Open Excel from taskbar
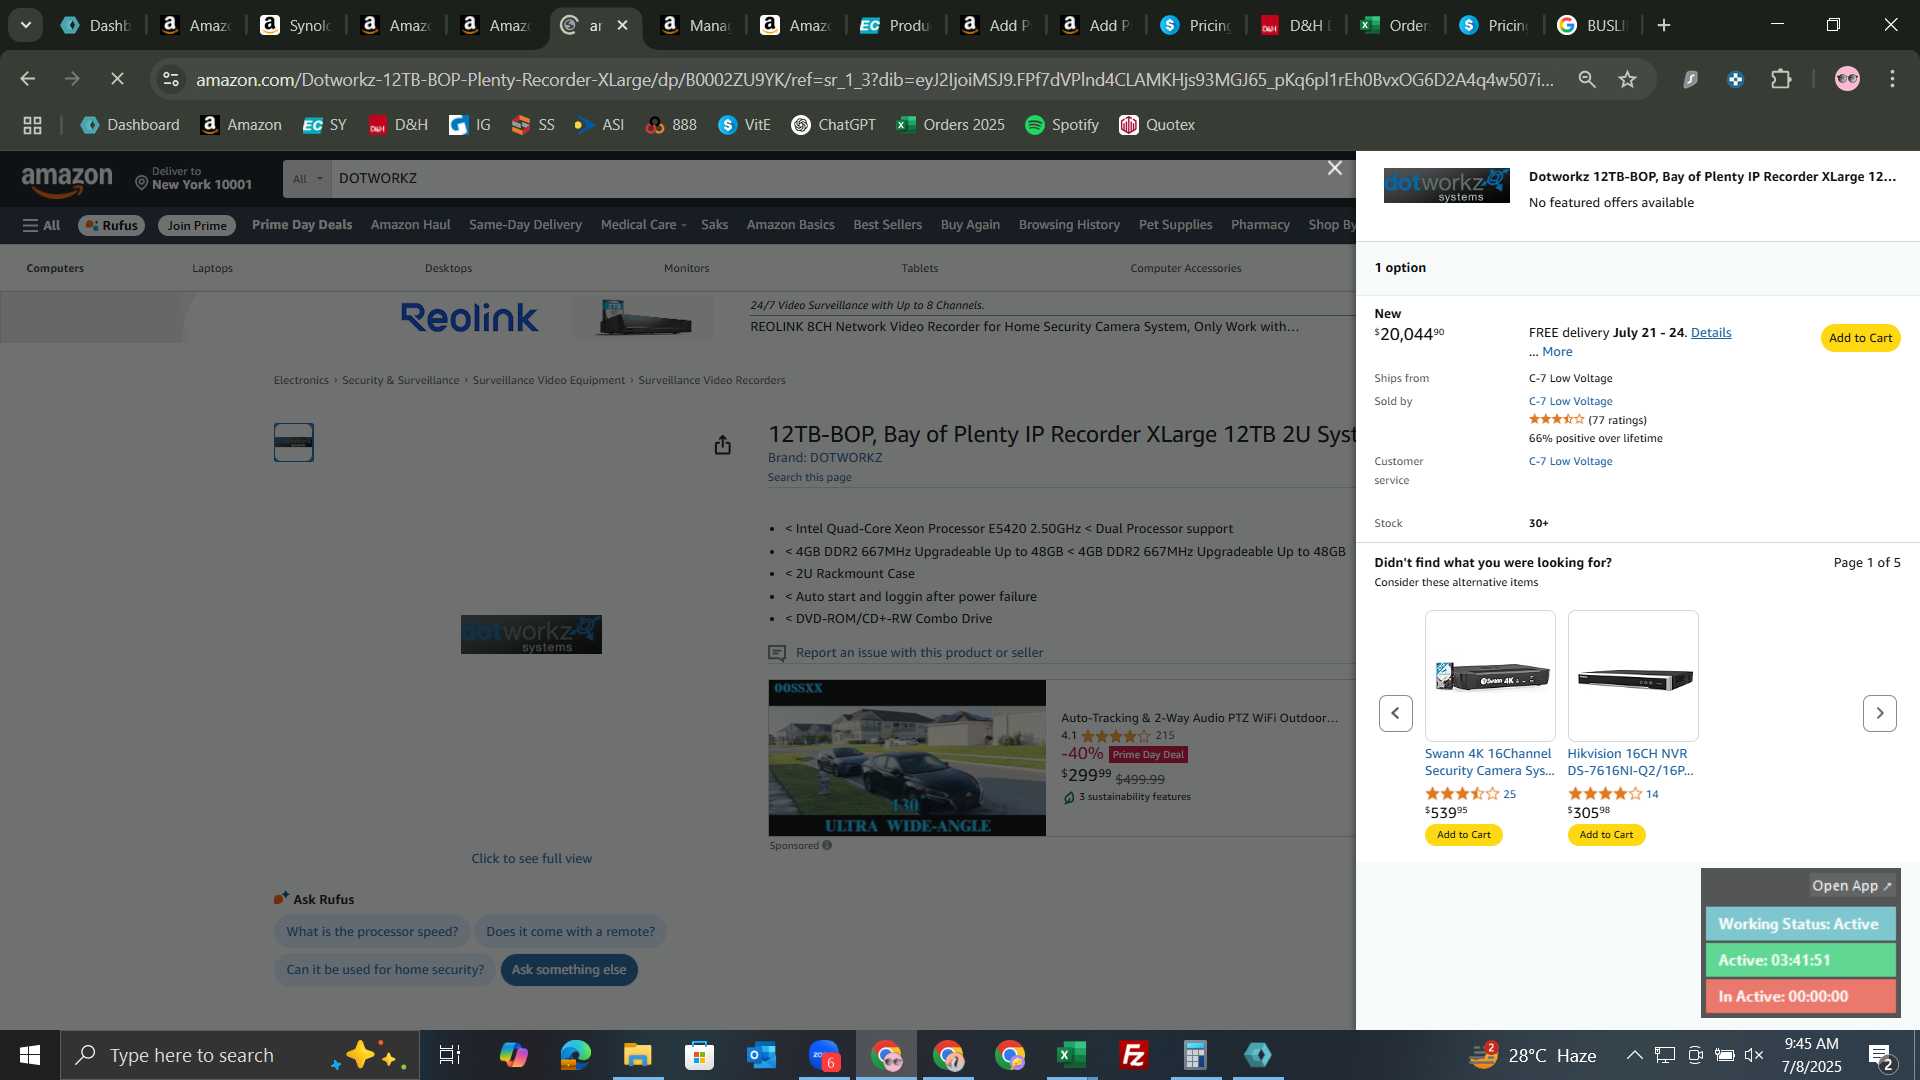The image size is (1920, 1080). [x=1071, y=1054]
